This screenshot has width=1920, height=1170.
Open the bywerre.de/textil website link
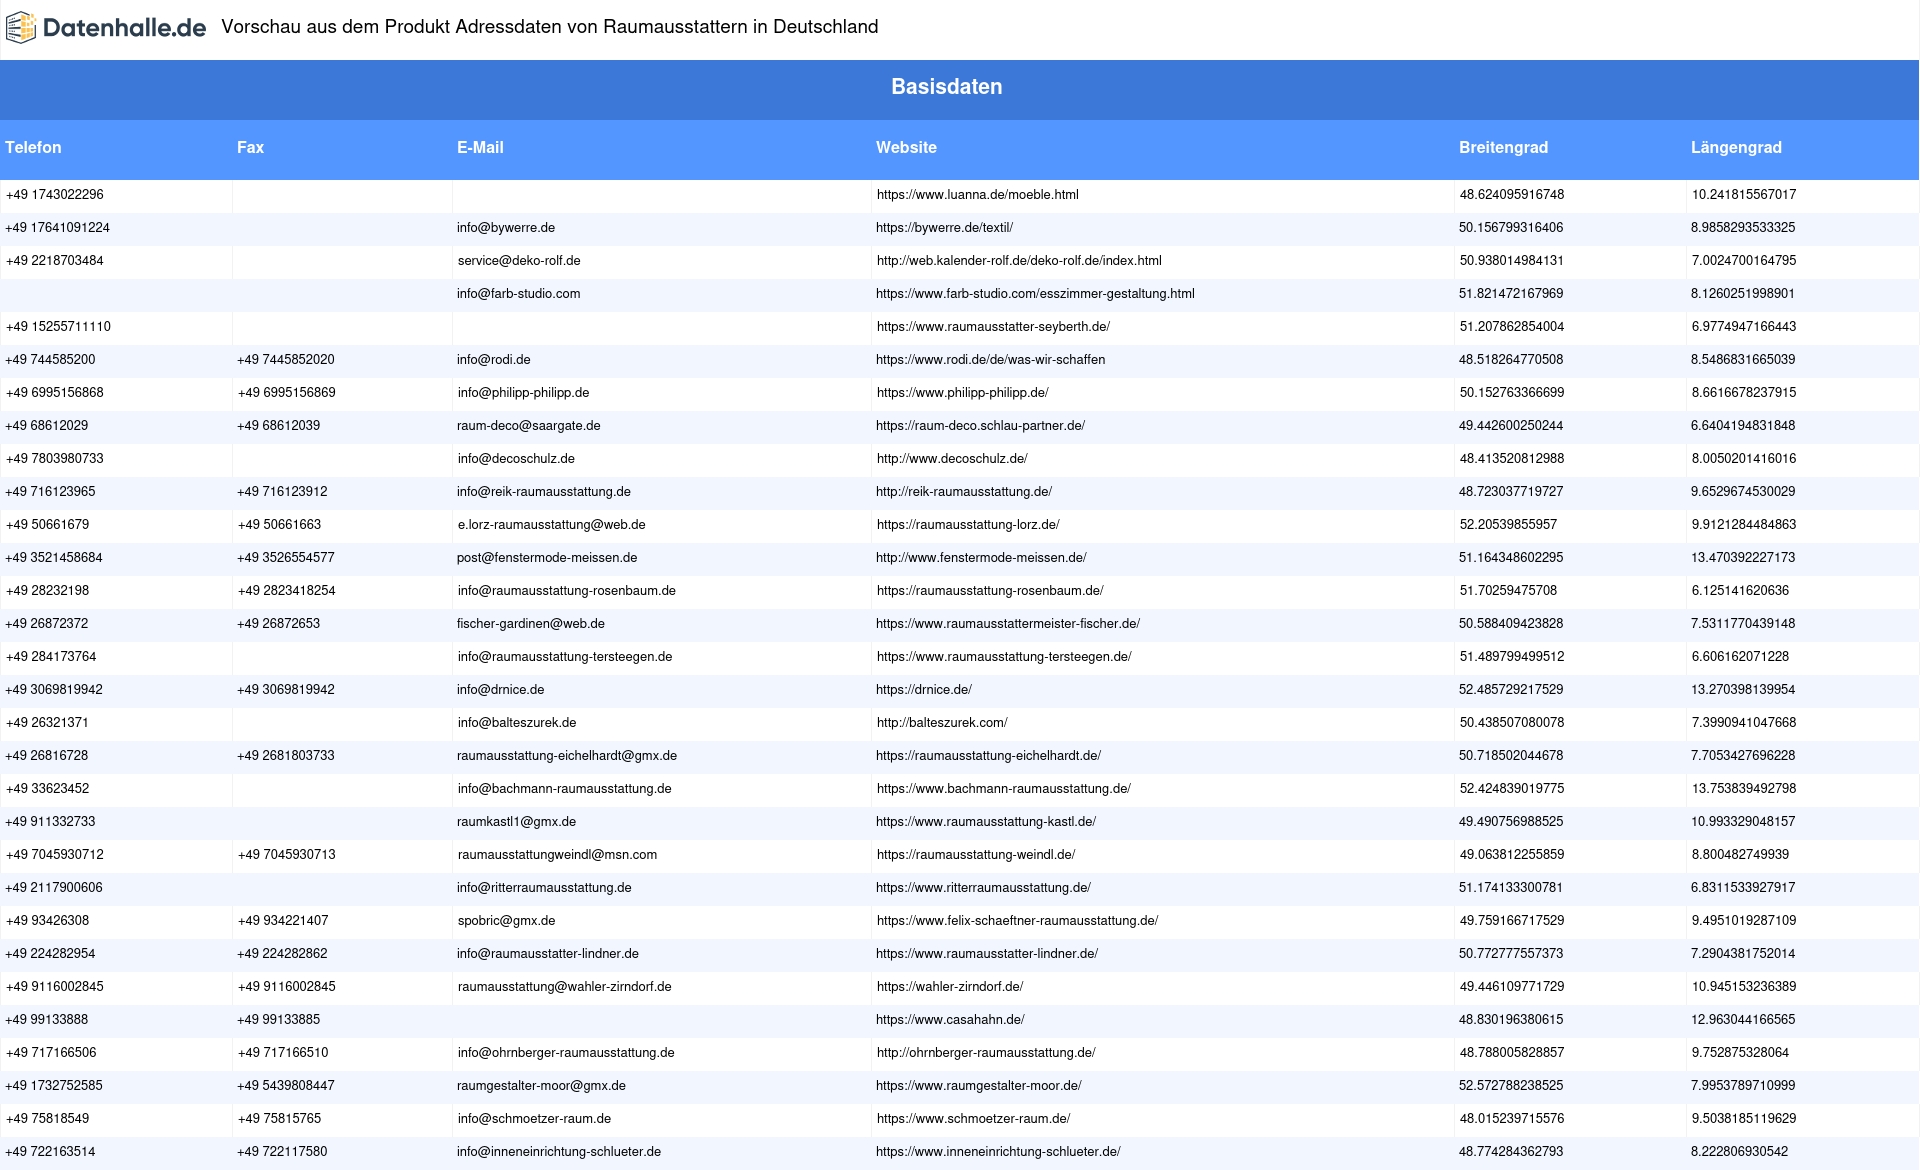coord(944,228)
